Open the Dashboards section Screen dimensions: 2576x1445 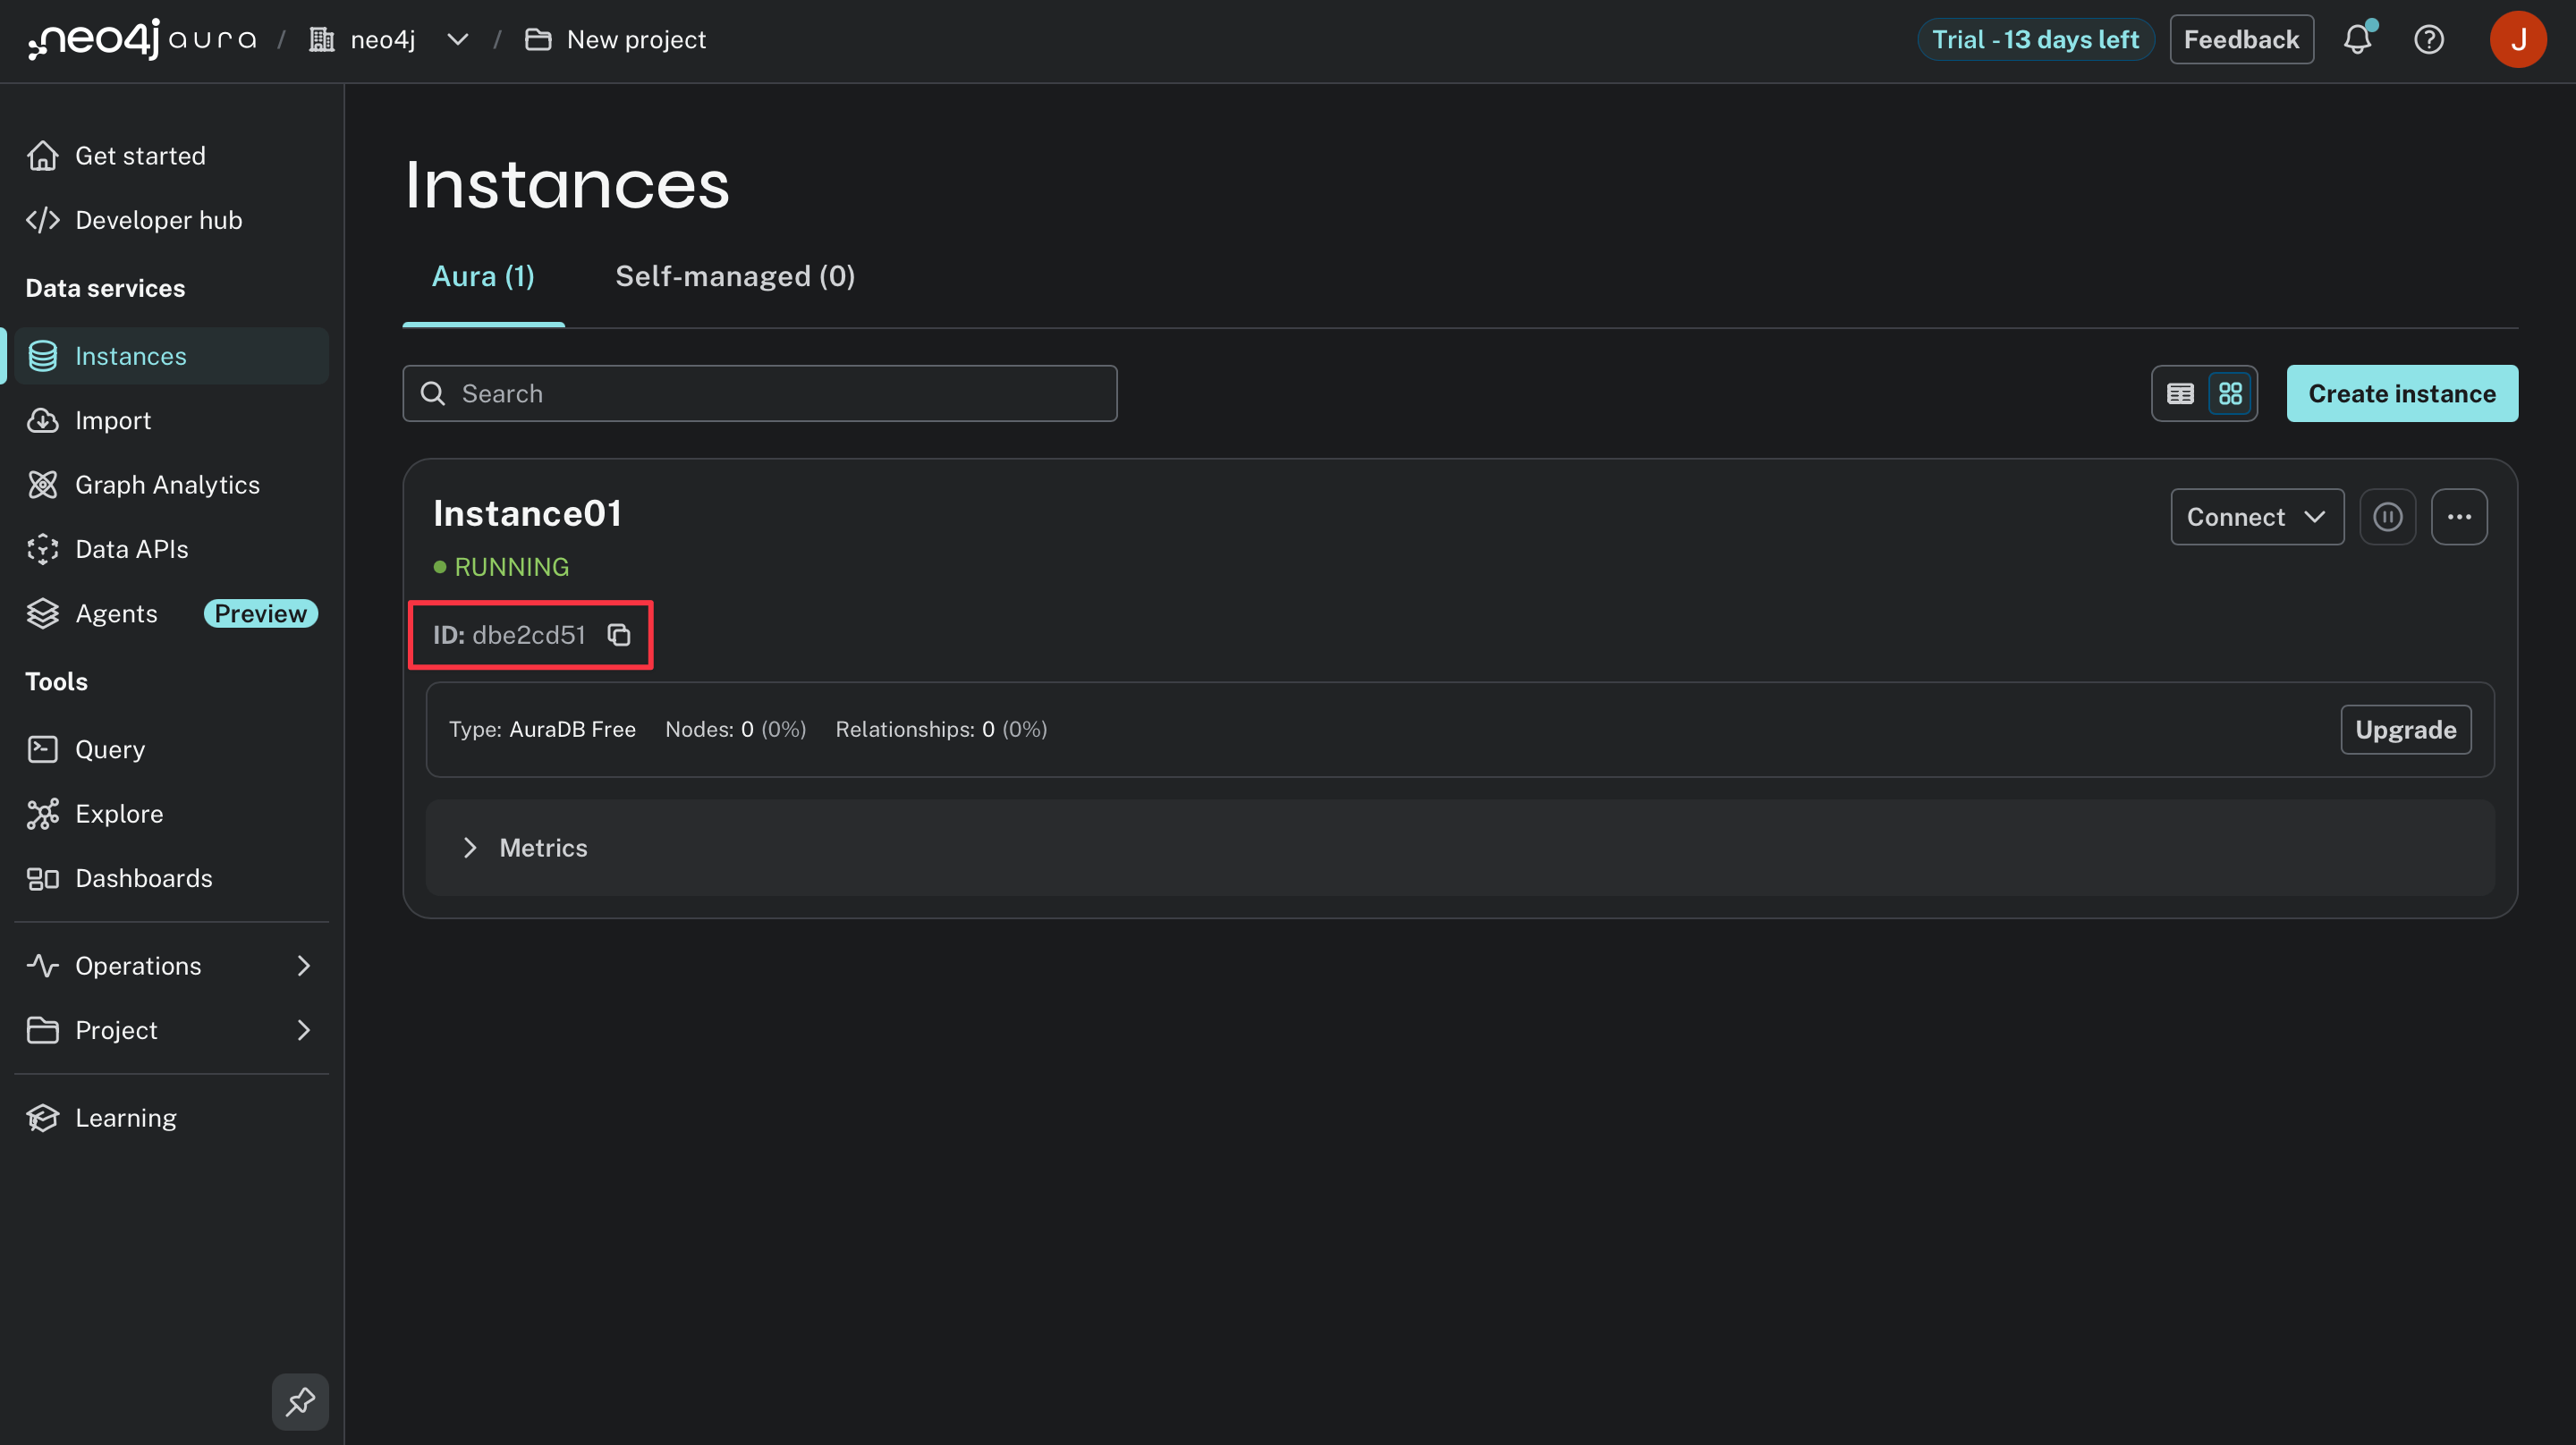pos(143,878)
